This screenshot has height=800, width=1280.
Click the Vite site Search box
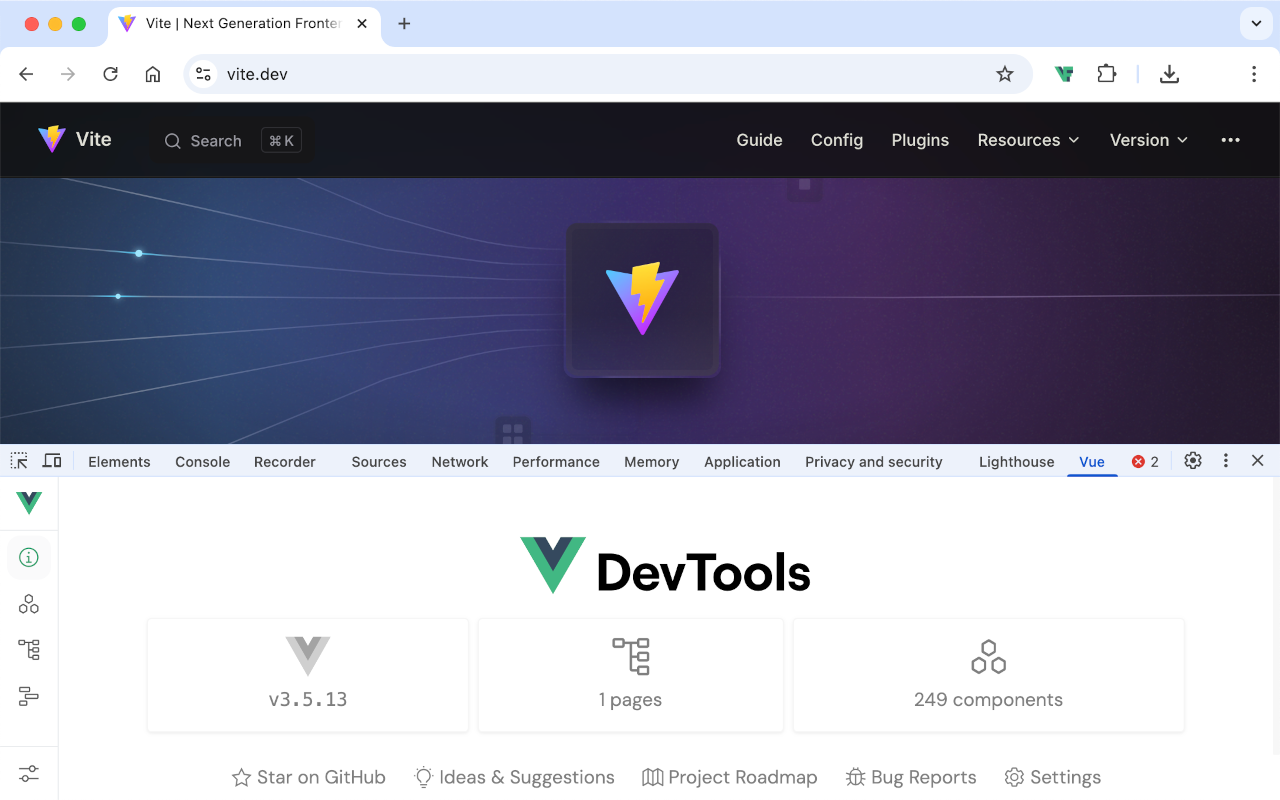tap(233, 141)
